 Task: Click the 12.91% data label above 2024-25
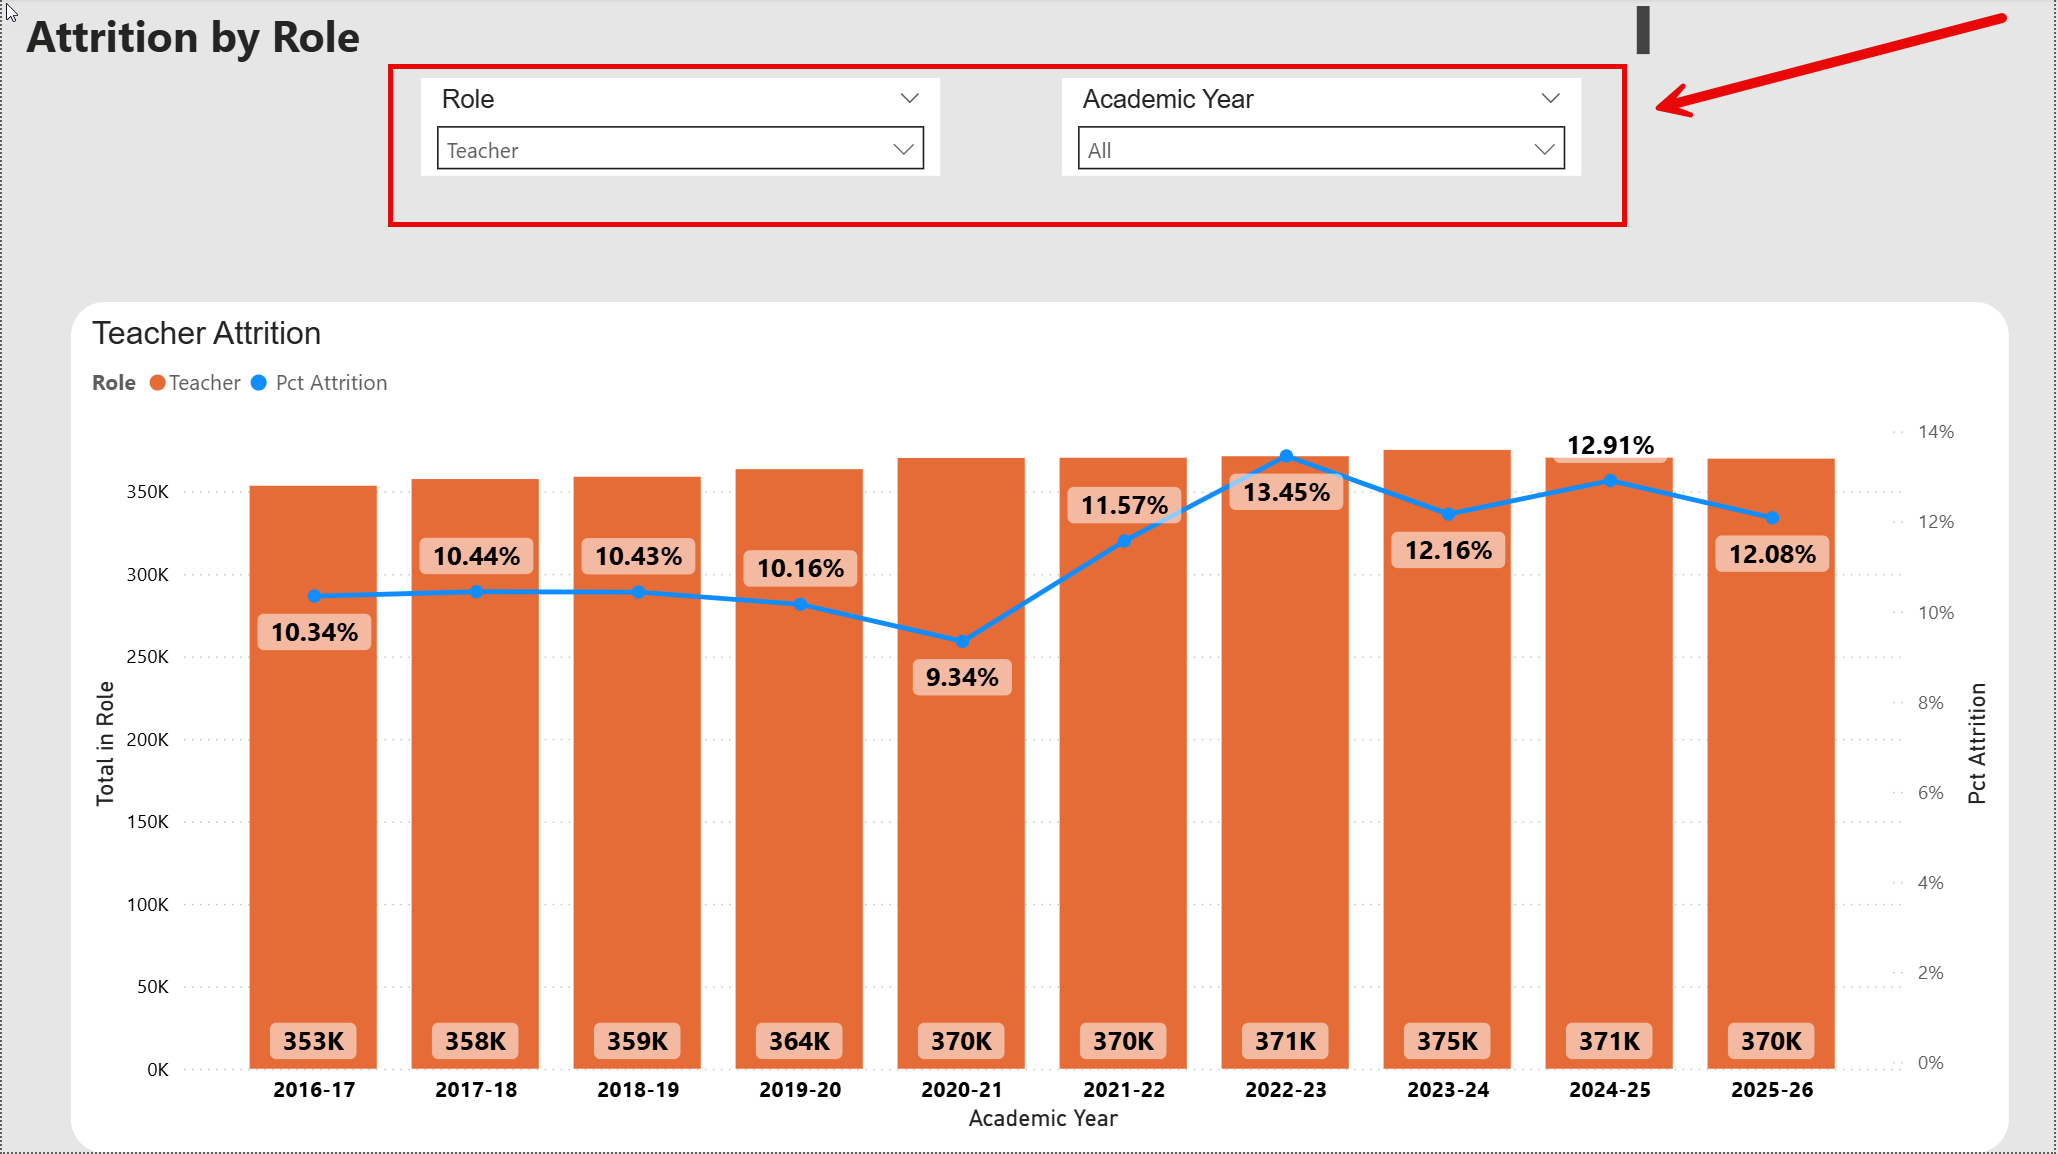(x=1610, y=445)
